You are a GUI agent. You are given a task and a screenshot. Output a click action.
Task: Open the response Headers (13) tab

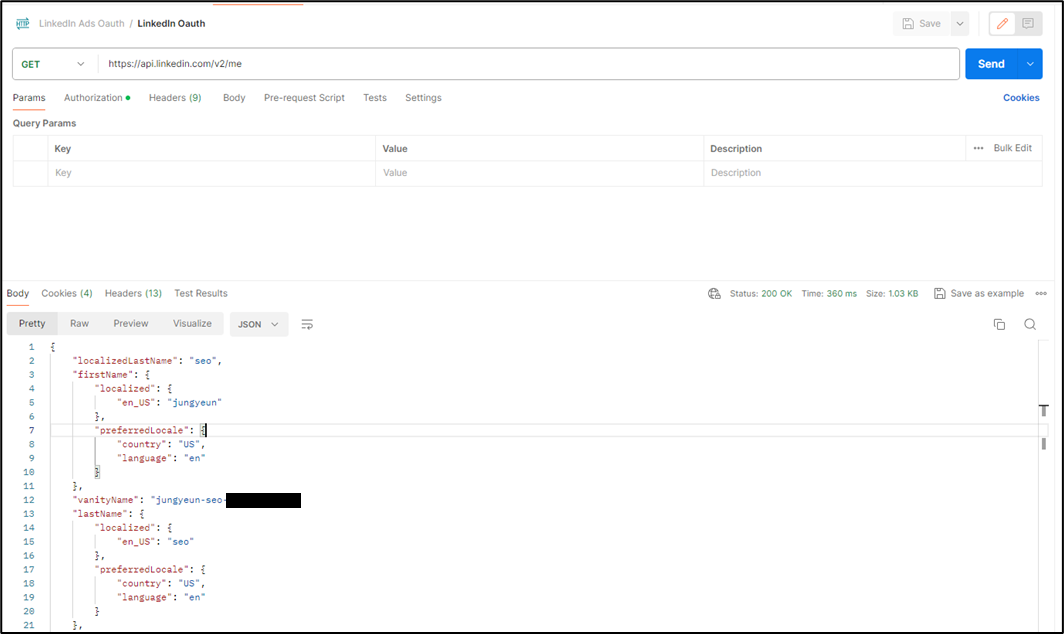coord(133,293)
